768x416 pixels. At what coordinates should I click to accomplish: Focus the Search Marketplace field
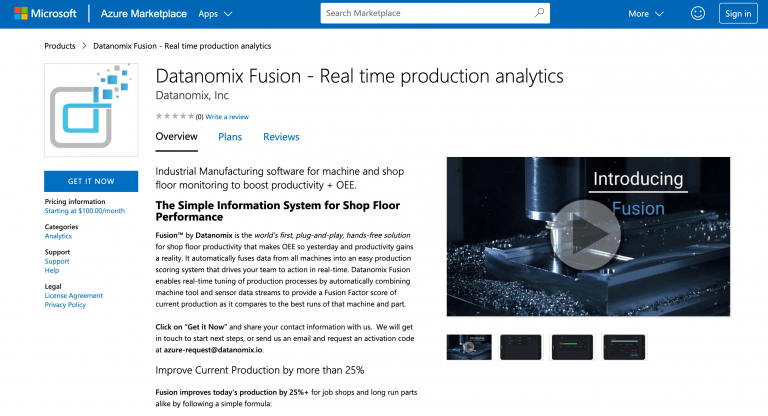(x=435, y=13)
